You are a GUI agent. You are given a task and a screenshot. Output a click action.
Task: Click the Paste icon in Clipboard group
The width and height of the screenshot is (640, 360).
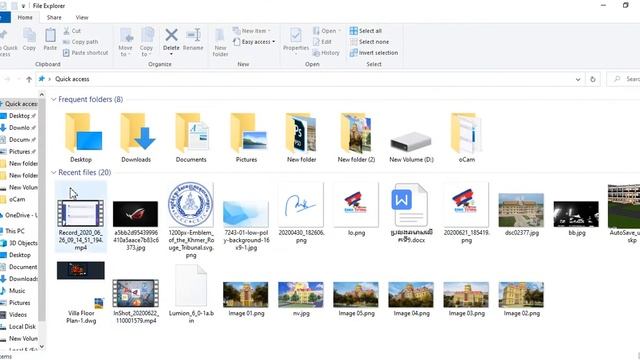[x=50, y=36]
